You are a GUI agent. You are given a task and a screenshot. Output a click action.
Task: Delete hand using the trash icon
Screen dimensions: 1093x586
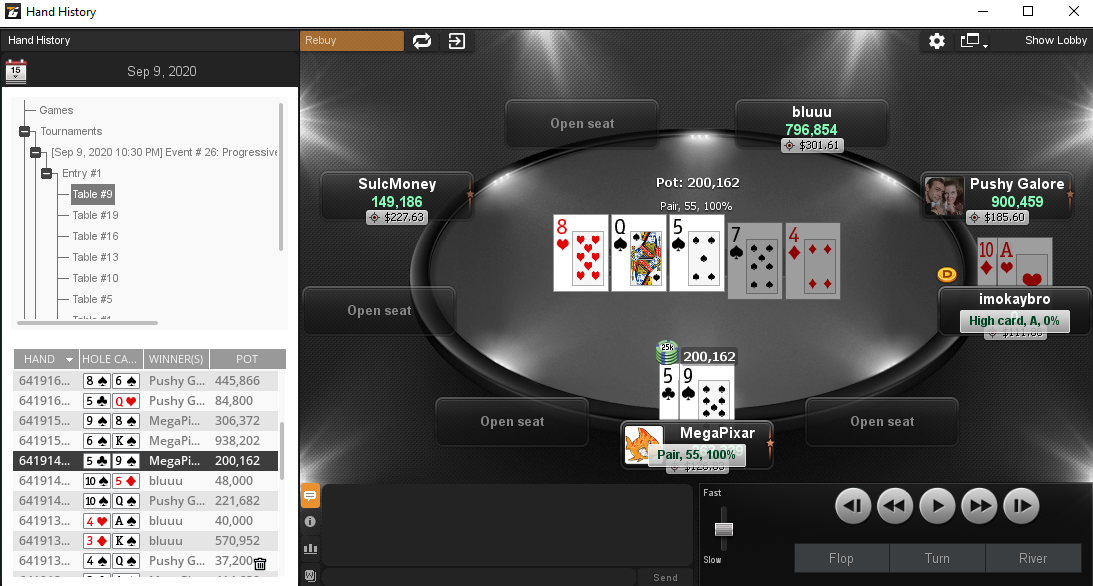point(260,564)
